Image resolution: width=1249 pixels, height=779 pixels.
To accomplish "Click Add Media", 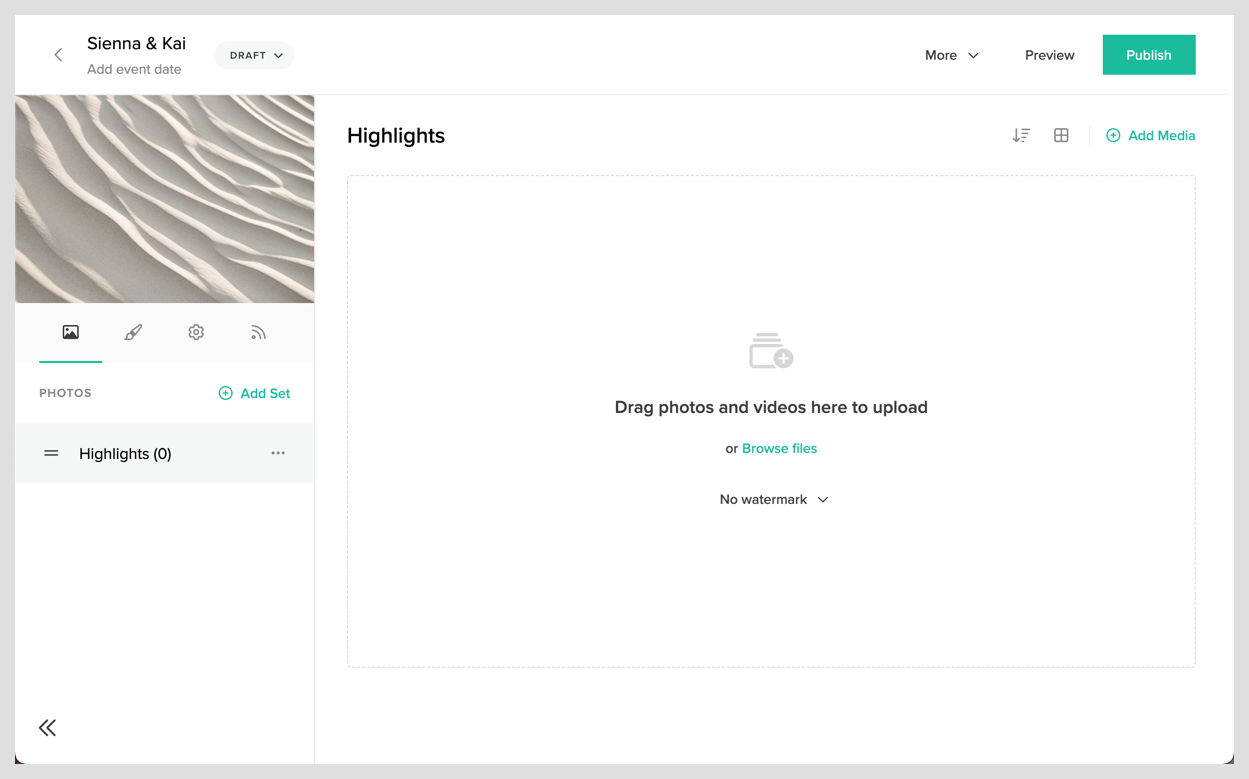I will [x=1150, y=135].
